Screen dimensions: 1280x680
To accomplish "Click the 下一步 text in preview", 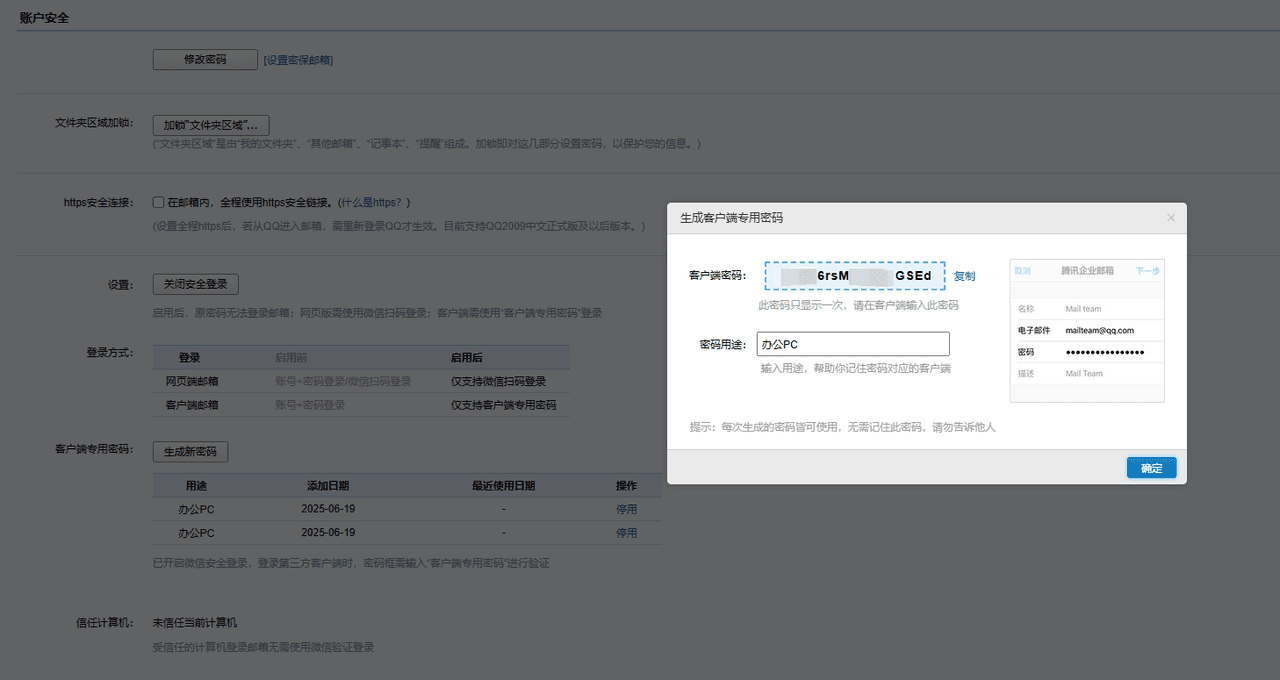I will [x=1147, y=271].
